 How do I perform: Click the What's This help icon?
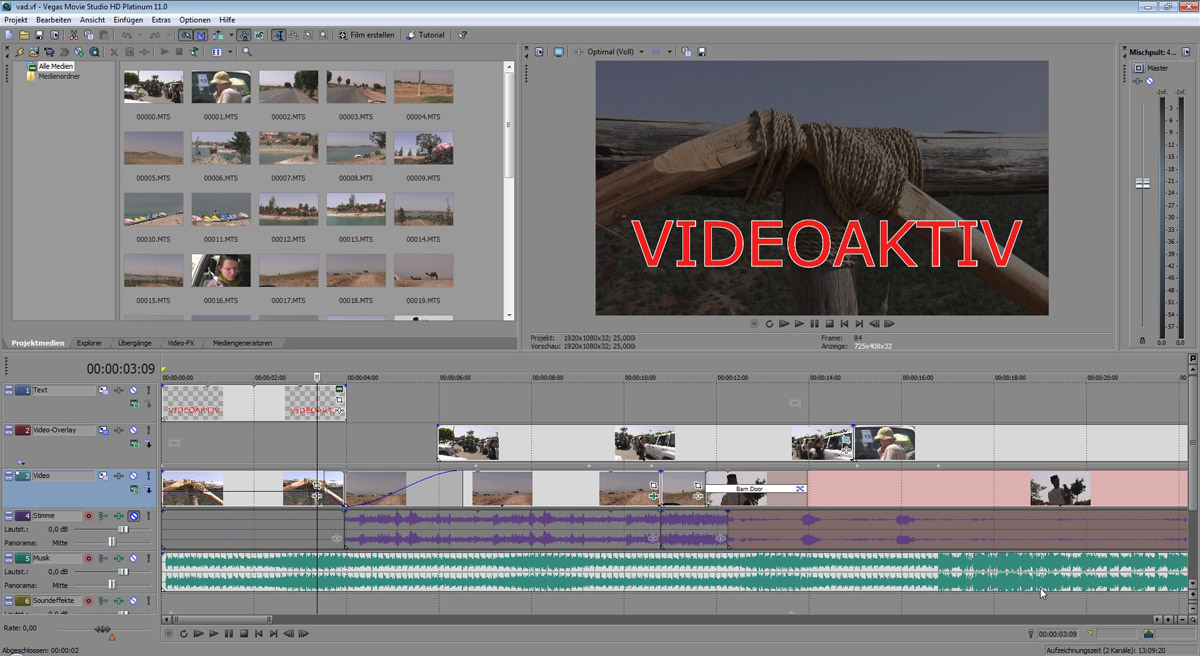click(x=463, y=35)
